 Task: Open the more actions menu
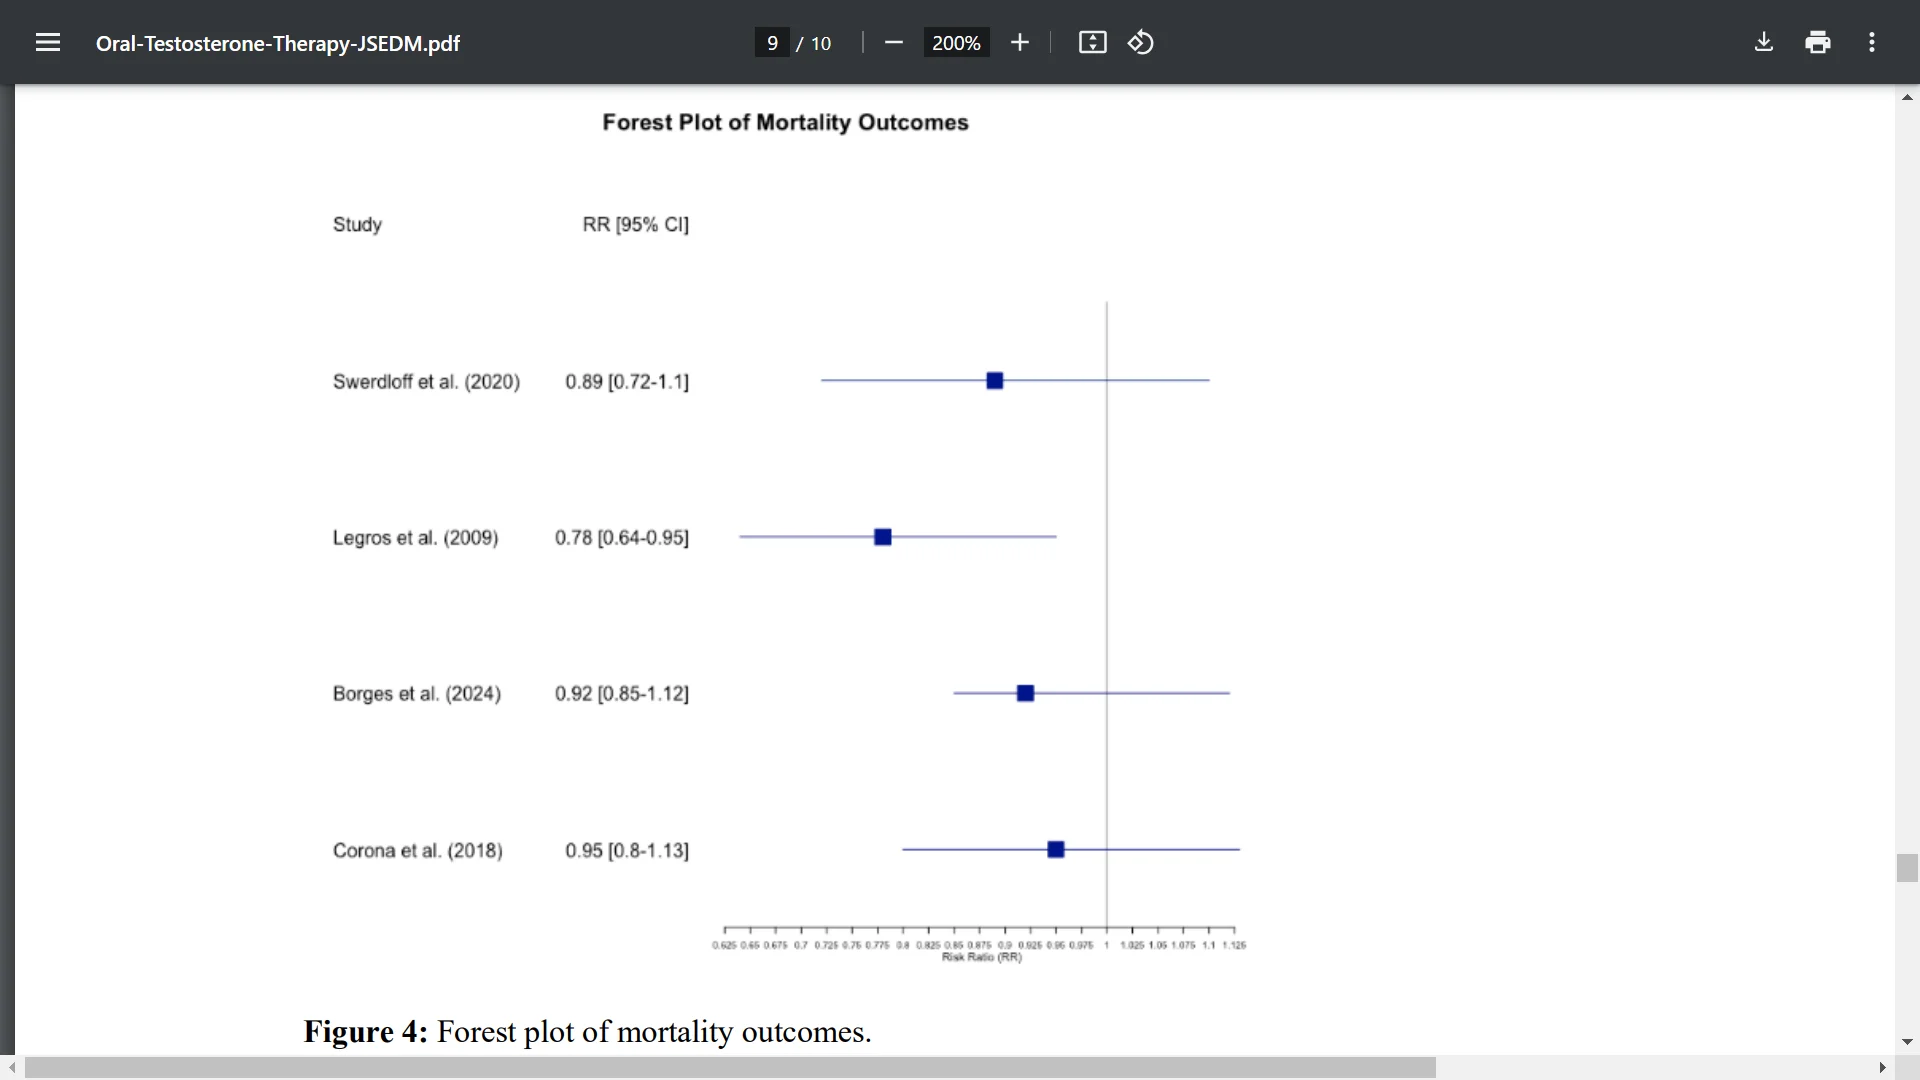1872,42
